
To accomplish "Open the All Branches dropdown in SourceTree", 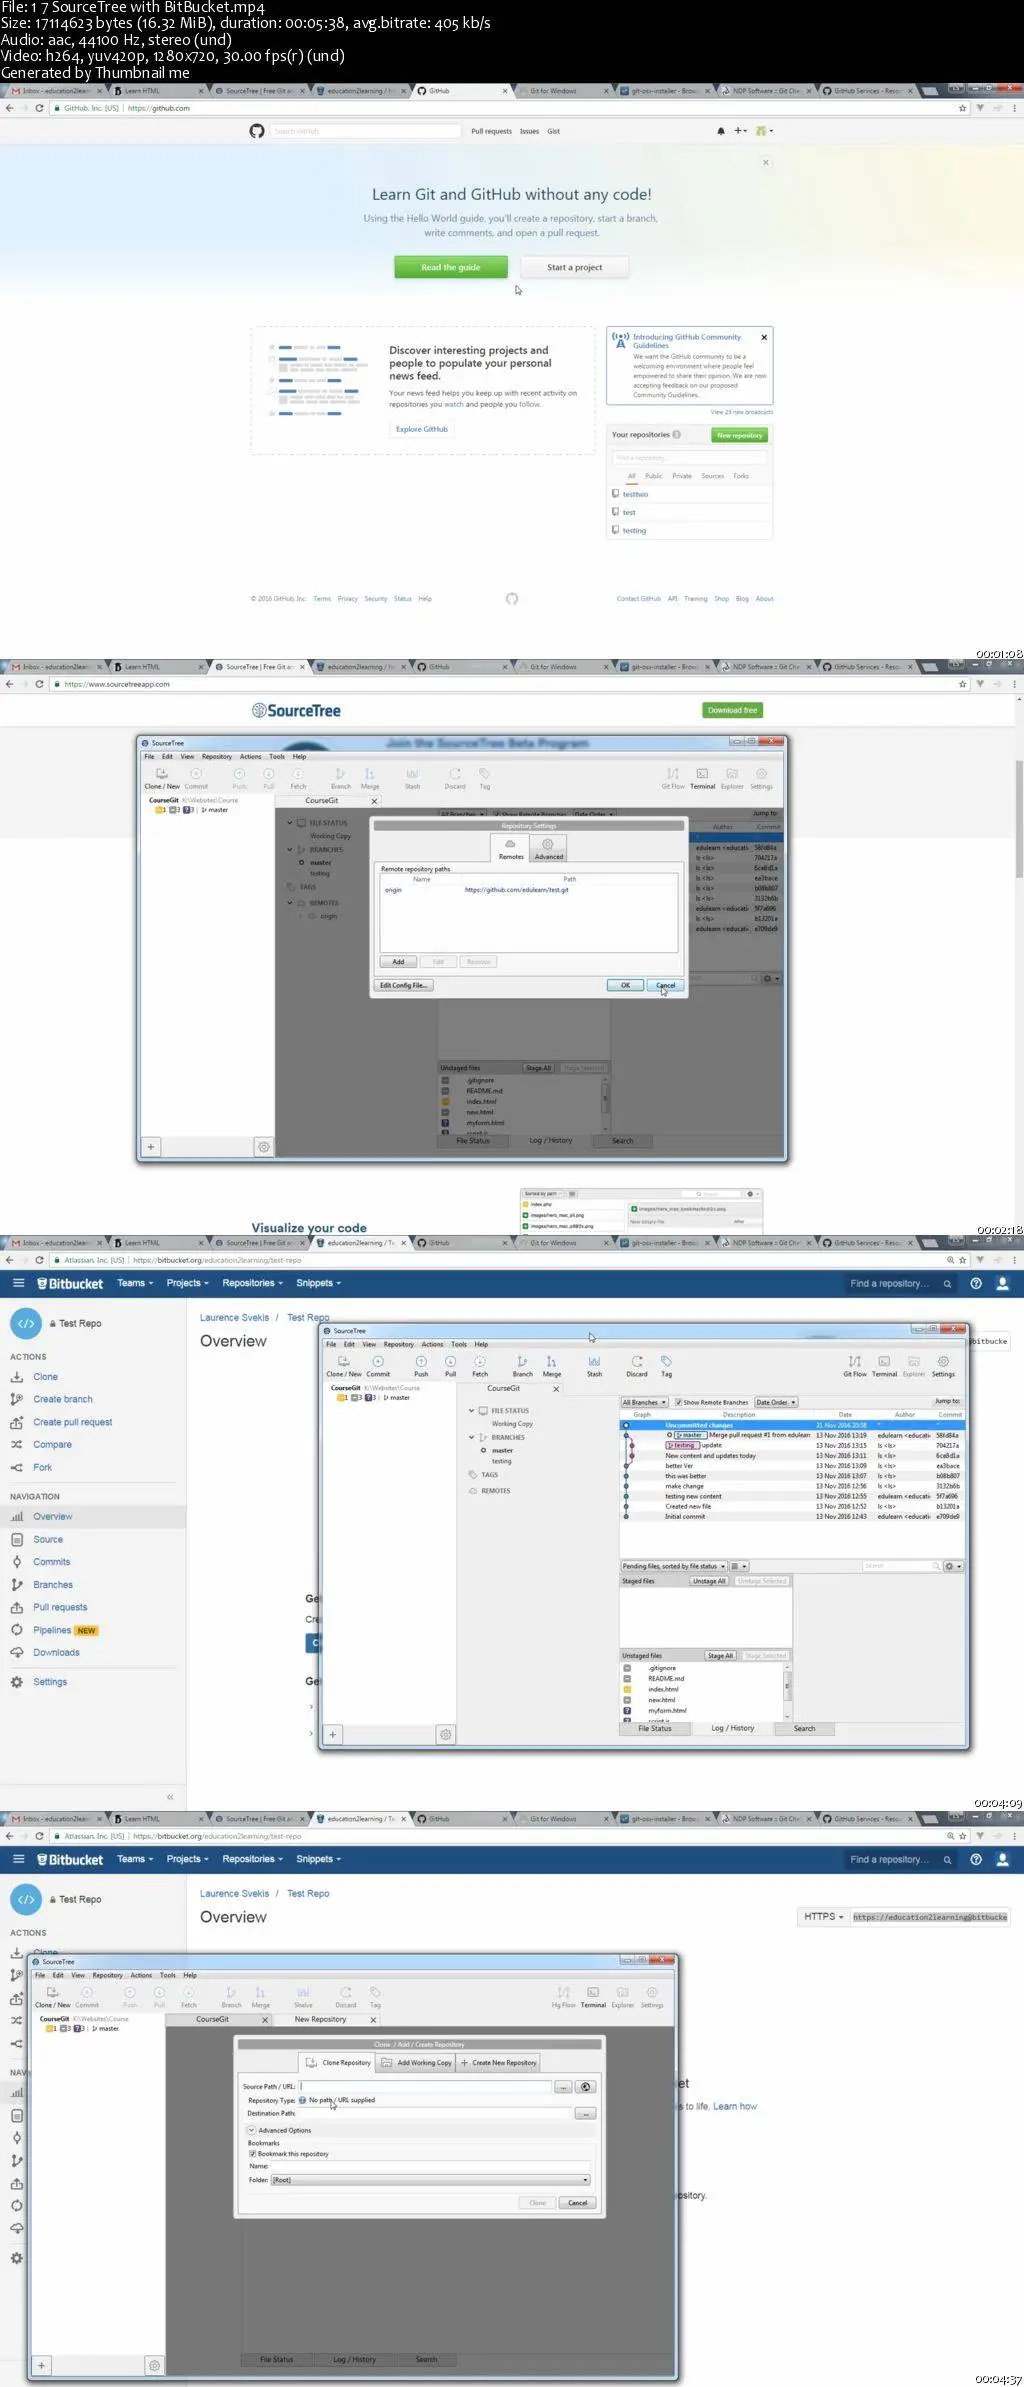I will [x=643, y=1402].
